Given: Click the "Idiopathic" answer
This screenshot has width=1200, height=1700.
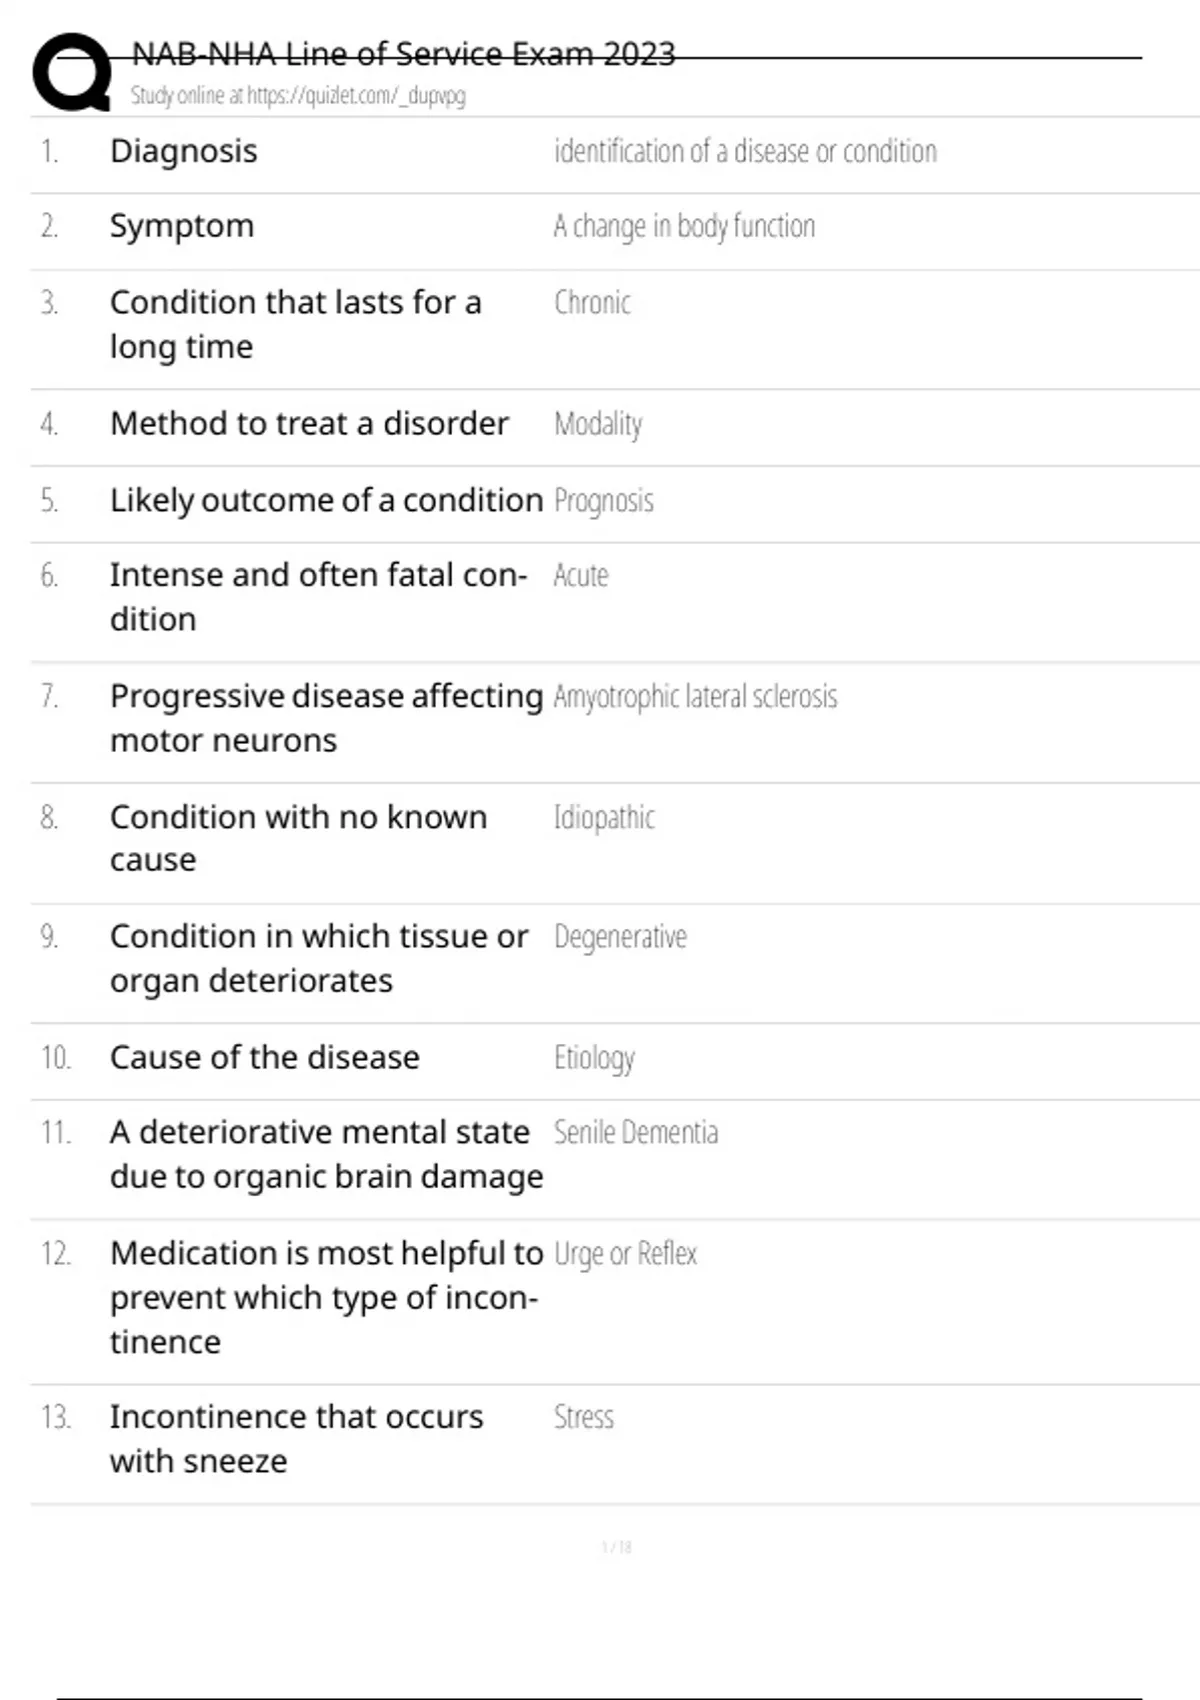Looking at the screenshot, I should pyautogui.click(x=604, y=817).
